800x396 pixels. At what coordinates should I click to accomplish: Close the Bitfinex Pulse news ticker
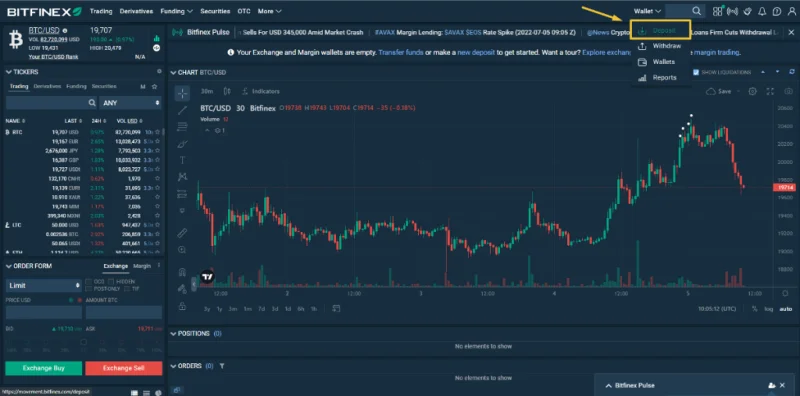click(x=791, y=32)
